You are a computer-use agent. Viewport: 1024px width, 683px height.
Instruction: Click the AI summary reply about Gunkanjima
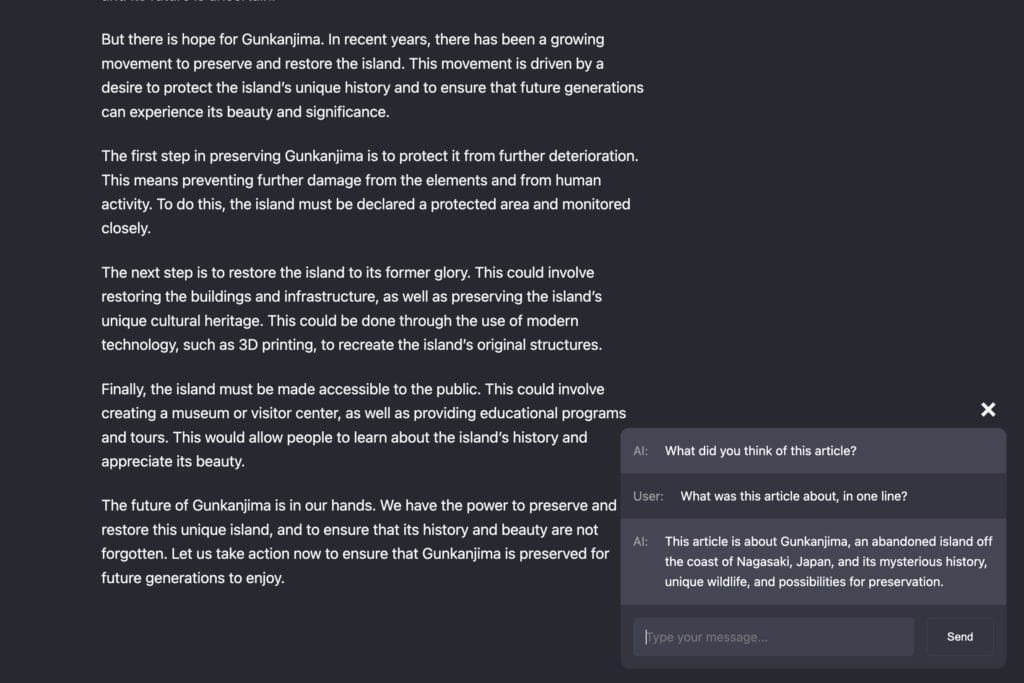tap(827, 561)
